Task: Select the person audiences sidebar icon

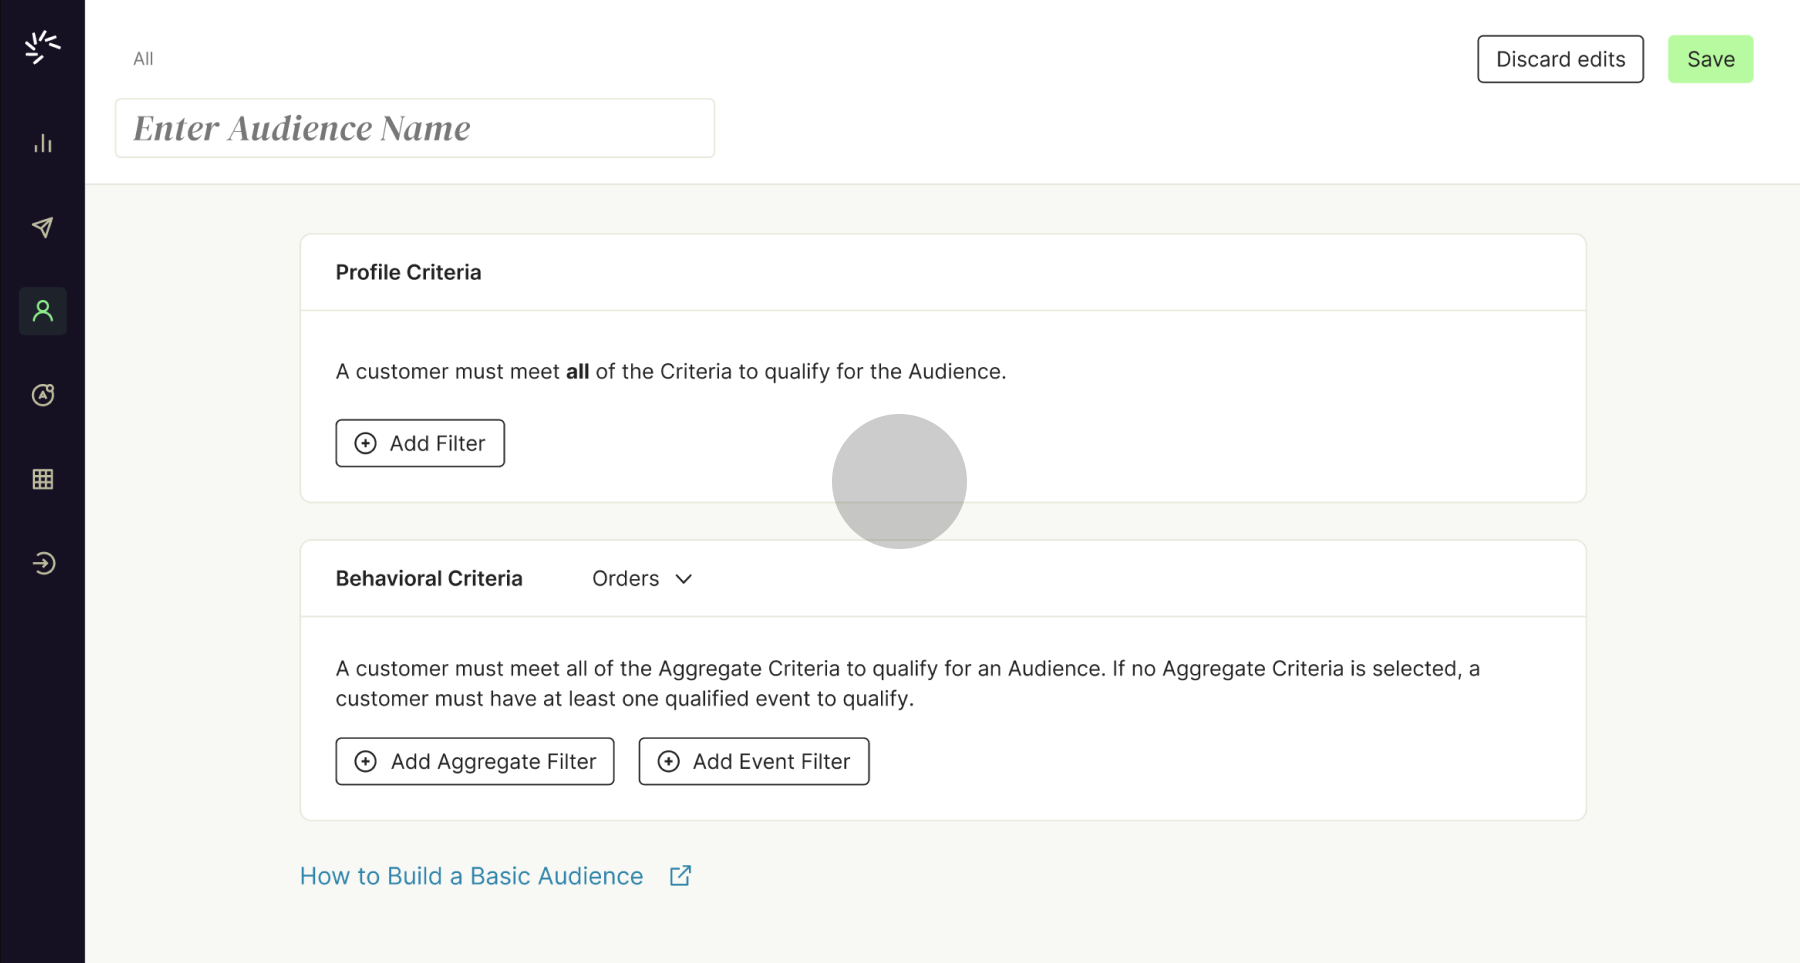Action: (x=43, y=311)
